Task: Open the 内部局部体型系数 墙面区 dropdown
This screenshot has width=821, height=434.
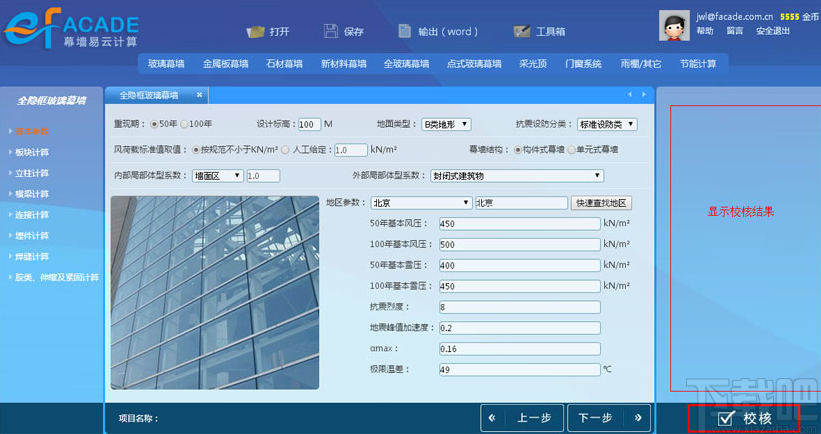Action: [218, 176]
